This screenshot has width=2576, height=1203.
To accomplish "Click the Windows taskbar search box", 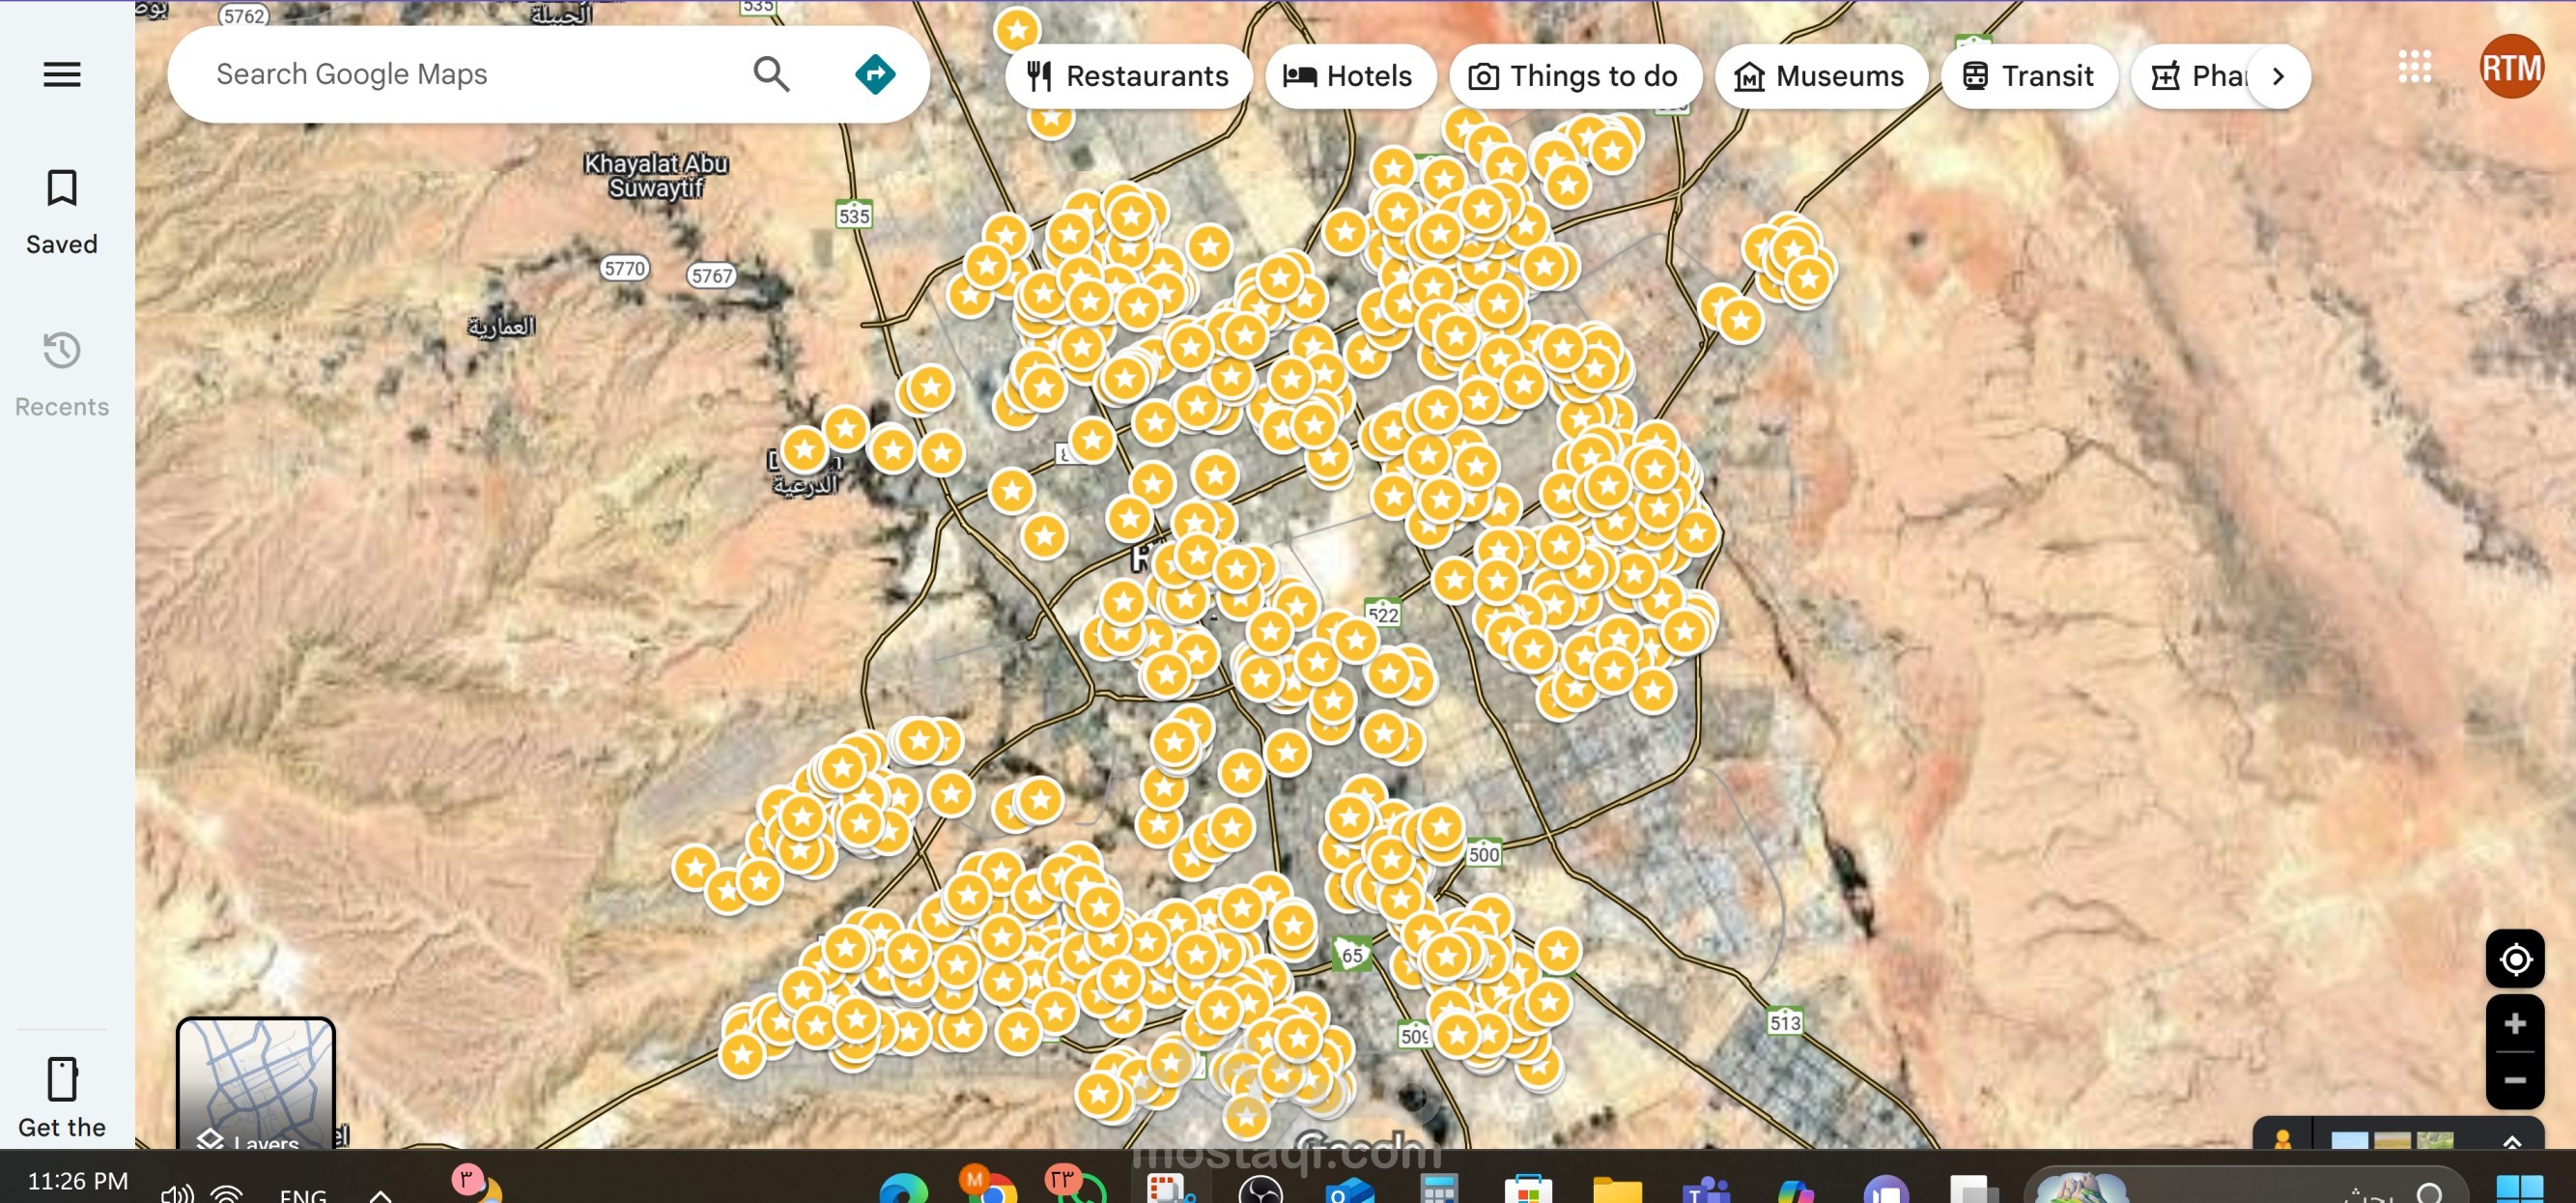I will tap(2245, 1185).
